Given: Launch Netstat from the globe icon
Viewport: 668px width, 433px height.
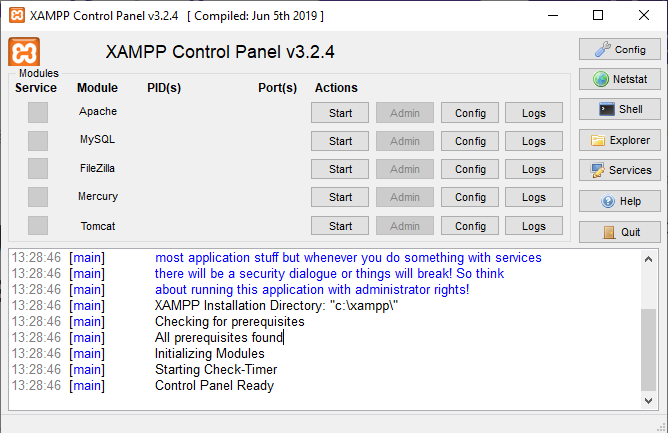Looking at the screenshot, I should click(x=619, y=79).
